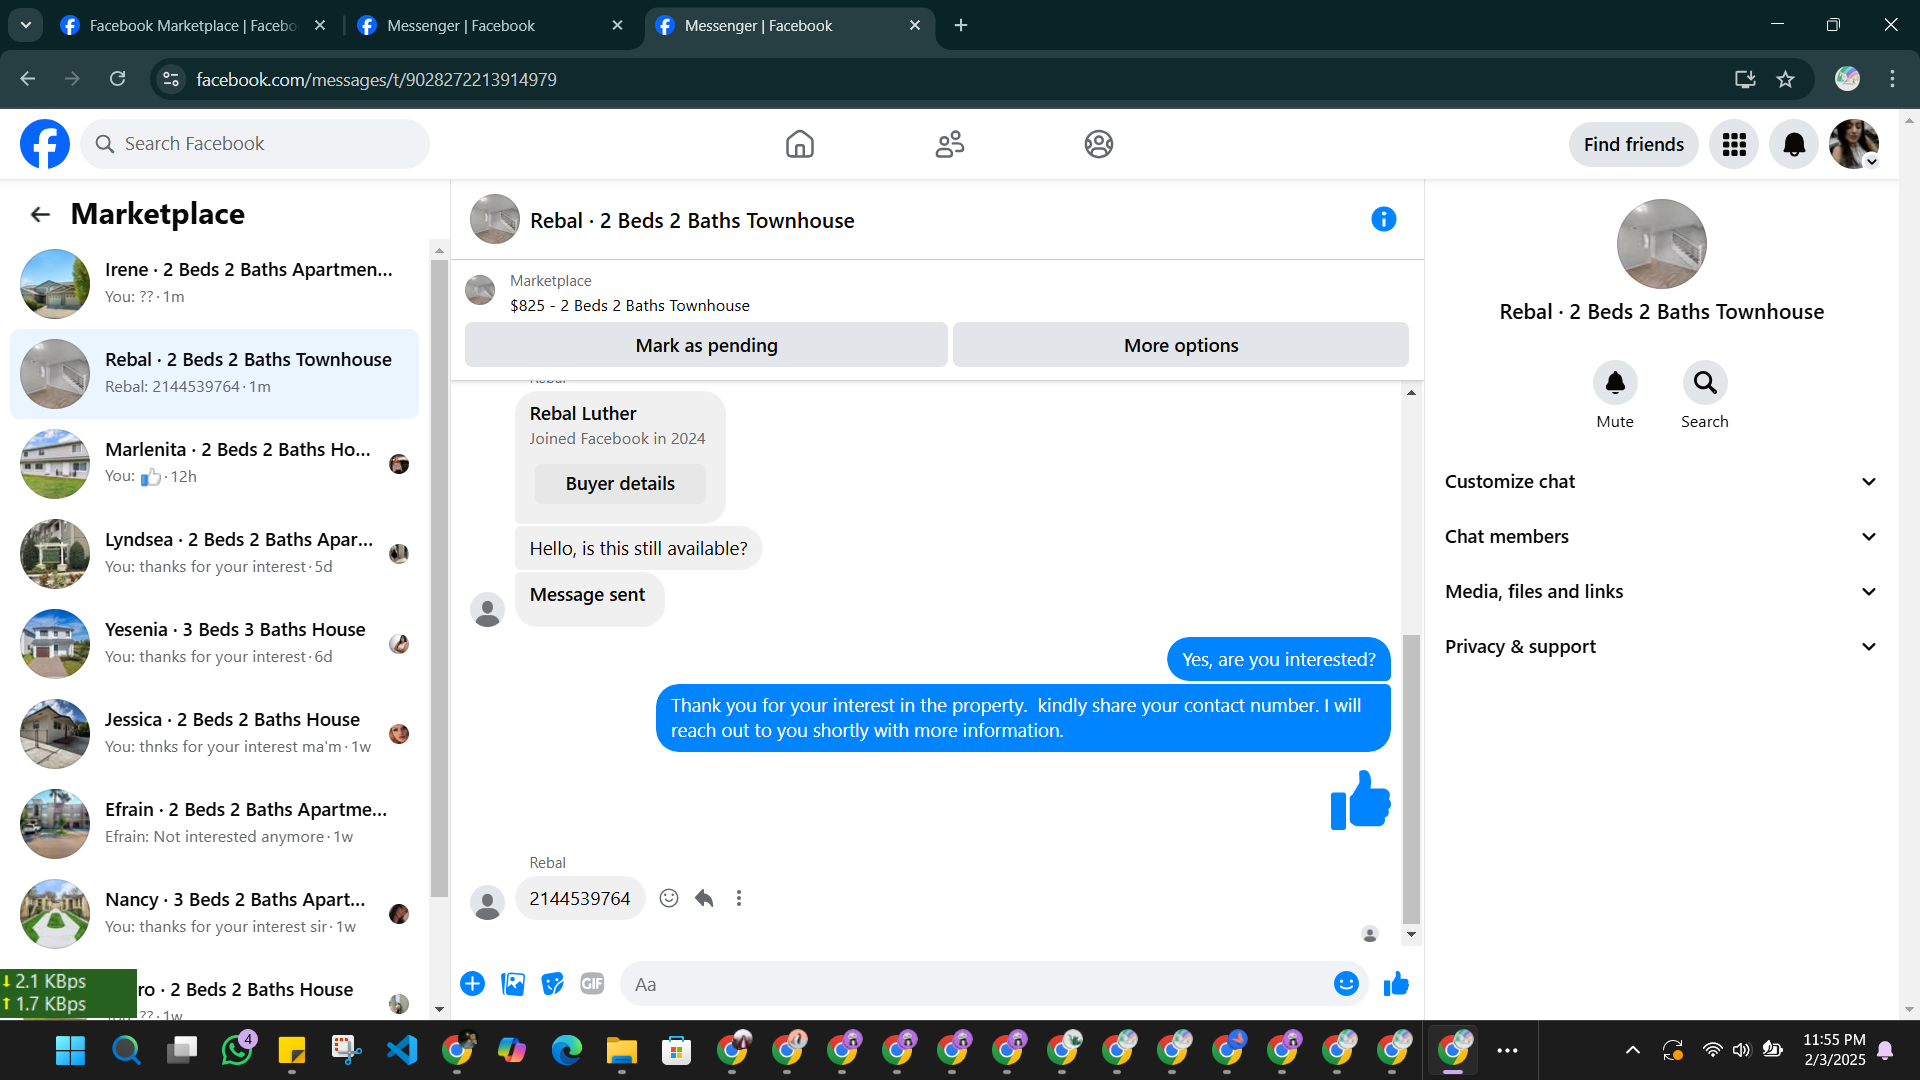This screenshot has width=1920, height=1080.
Task: Open the Chrome profile avatar
Action: click(x=1847, y=79)
